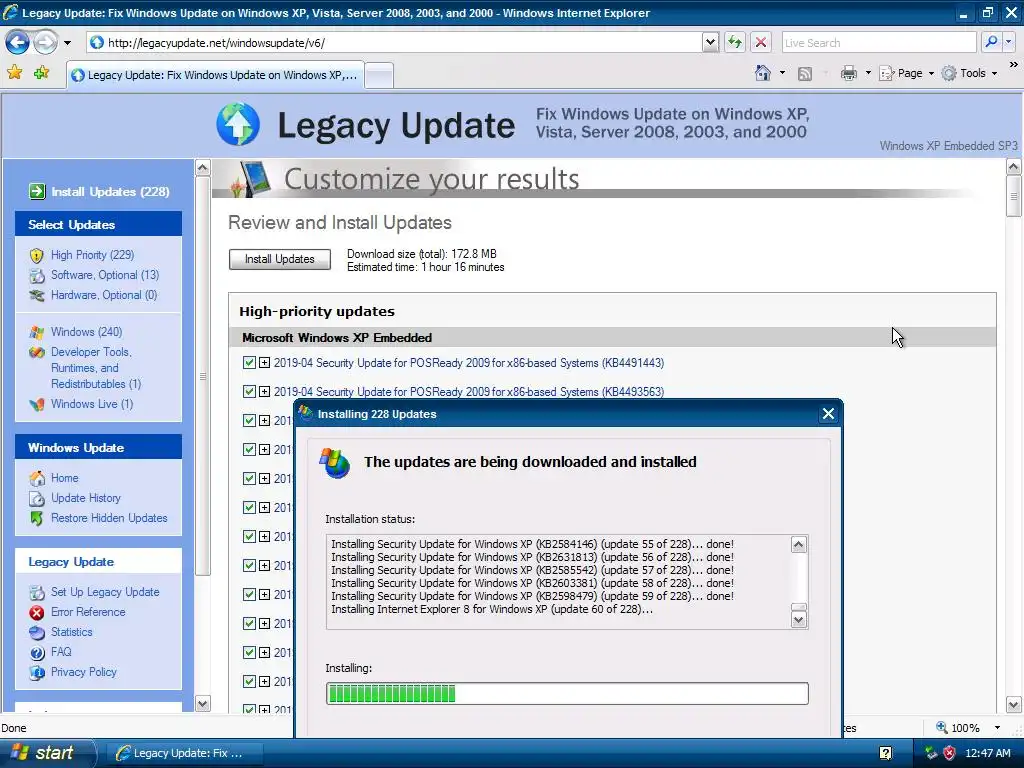The height and width of the screenshot is (768, 1024).
Task: Click the IE Back navigation button
Action: [18, 43]
